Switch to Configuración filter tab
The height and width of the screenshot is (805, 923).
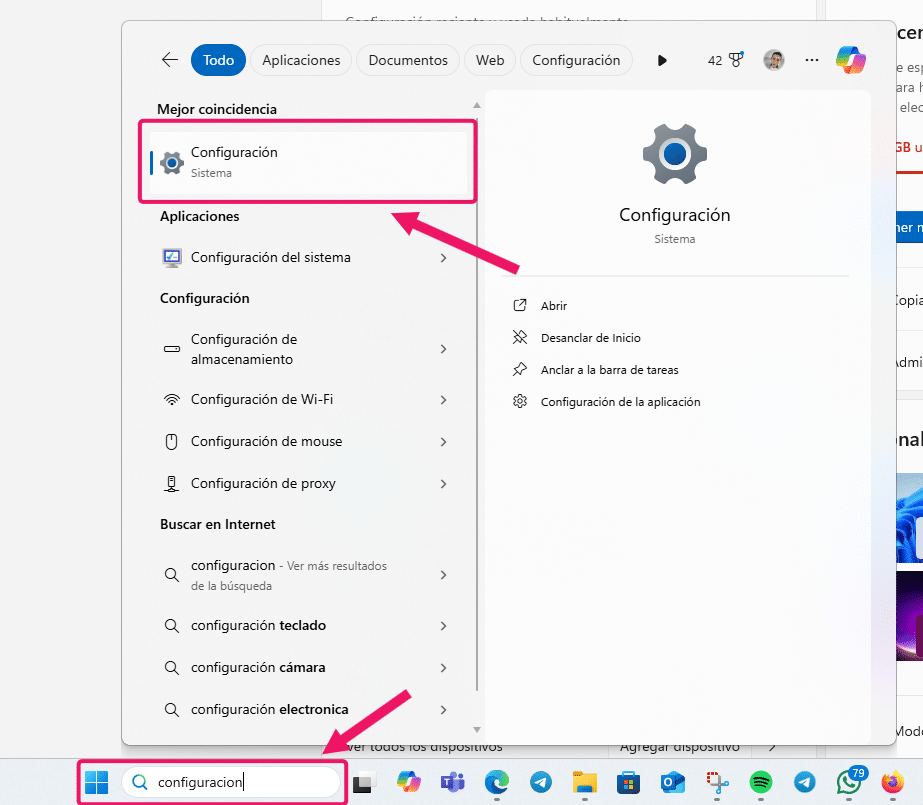tap(576, 60)
